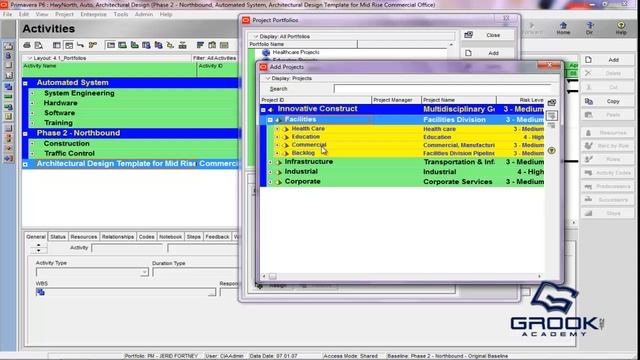Click the Copy button in the Activities command bar
Screen dimensions: 640x360
pyautogui.click(x=607, y=101)
